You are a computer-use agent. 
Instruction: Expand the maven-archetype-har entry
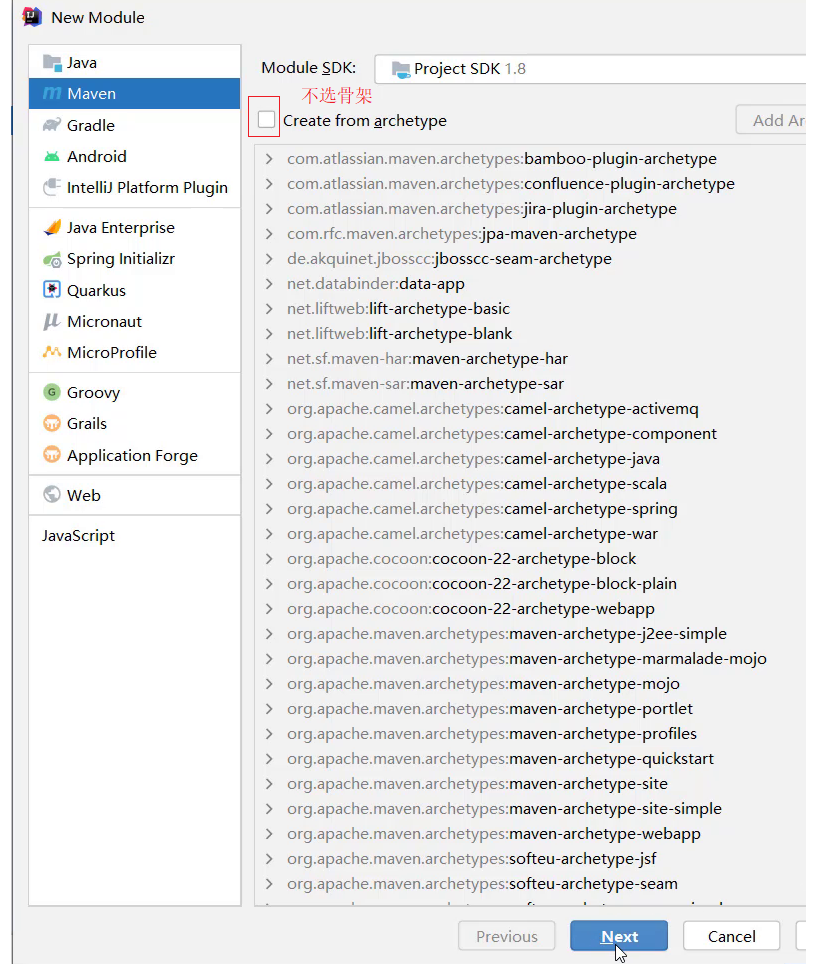[269, 359]
